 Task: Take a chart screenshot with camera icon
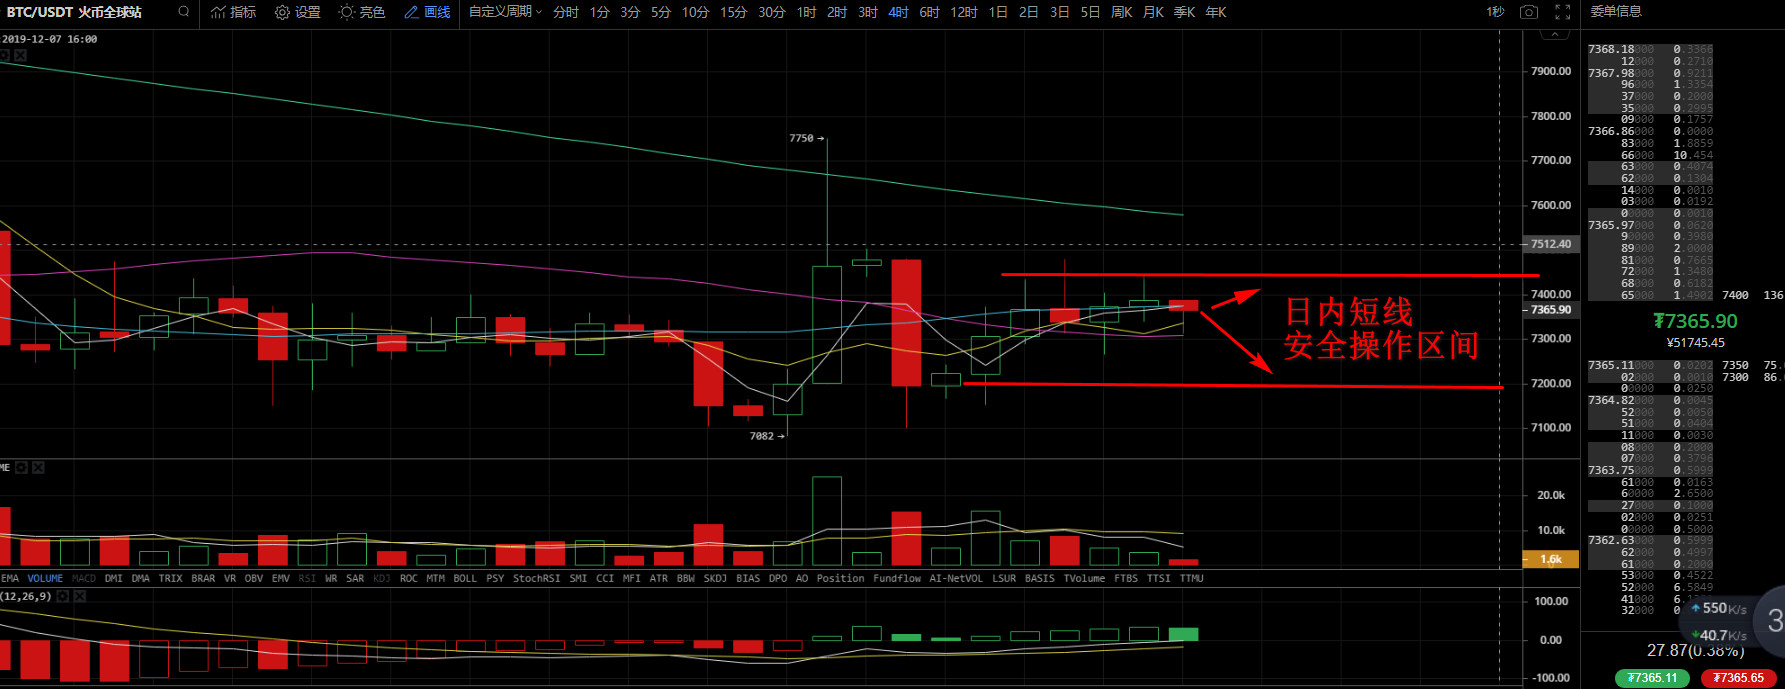[x=1528, y=12]
